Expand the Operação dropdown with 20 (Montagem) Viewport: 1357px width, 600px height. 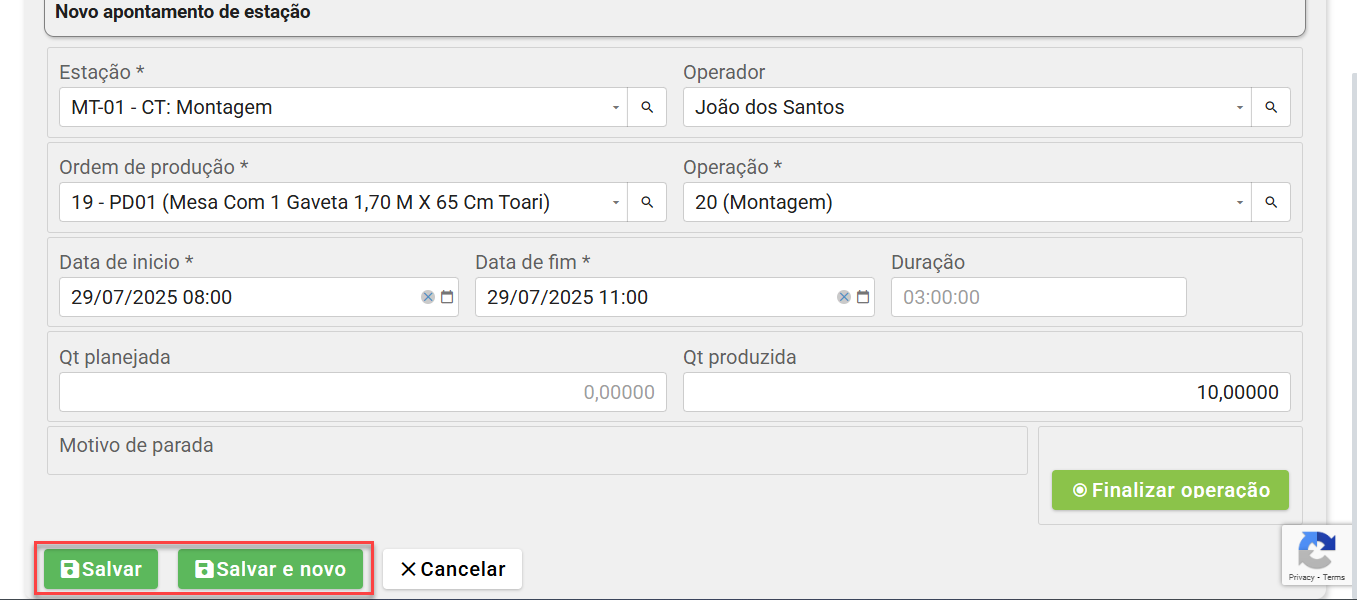(1240, 202)
